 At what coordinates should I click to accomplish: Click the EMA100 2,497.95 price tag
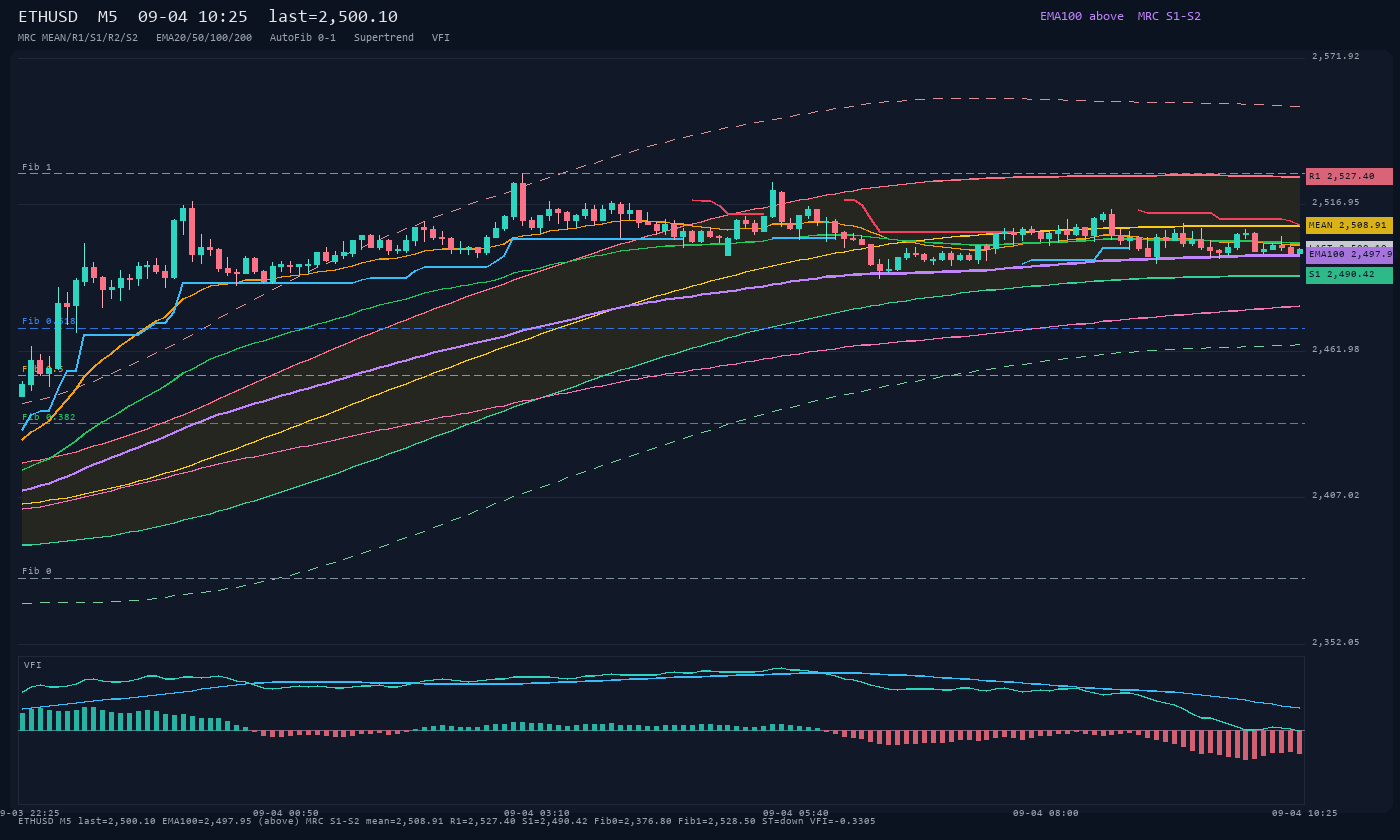[1349, 255]
